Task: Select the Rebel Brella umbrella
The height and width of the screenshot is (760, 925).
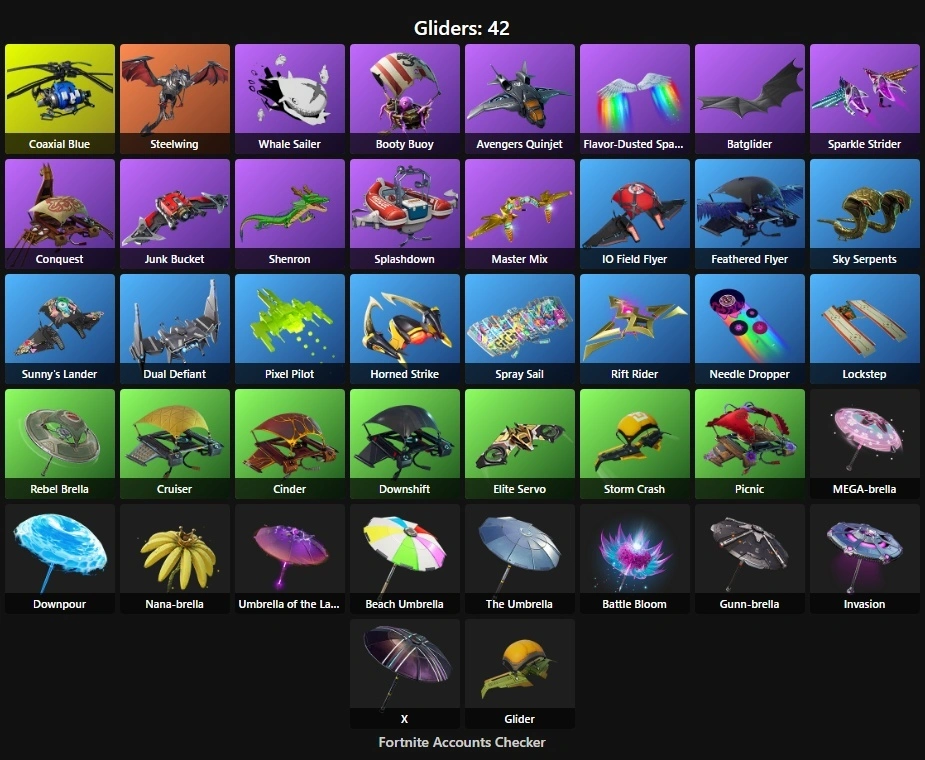Action: coord(60,444)
